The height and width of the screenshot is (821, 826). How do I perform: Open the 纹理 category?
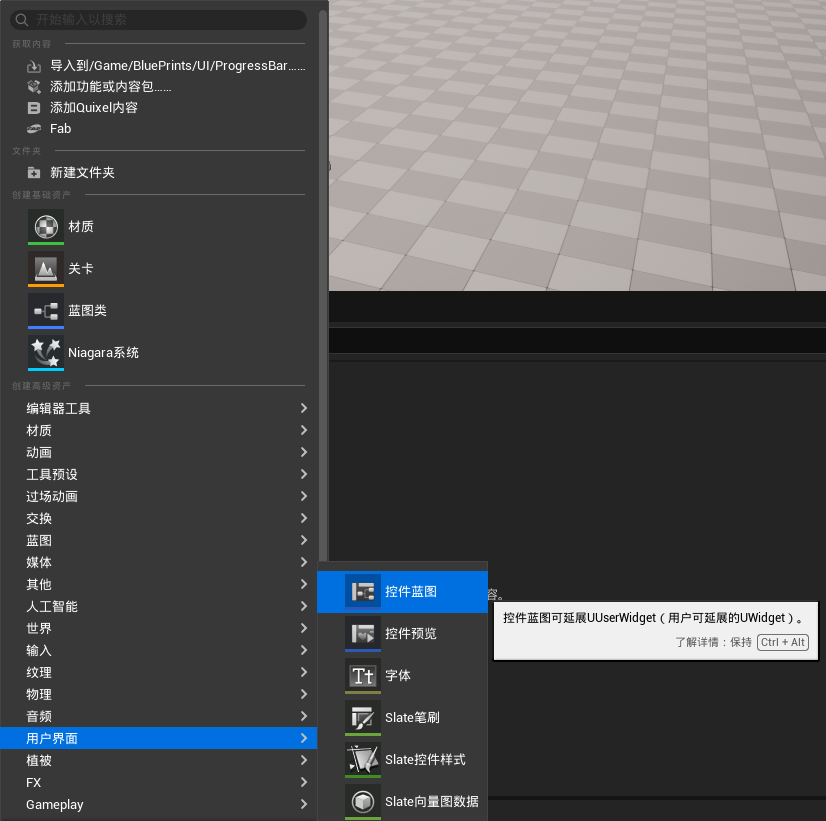click(x=159, y=672)
